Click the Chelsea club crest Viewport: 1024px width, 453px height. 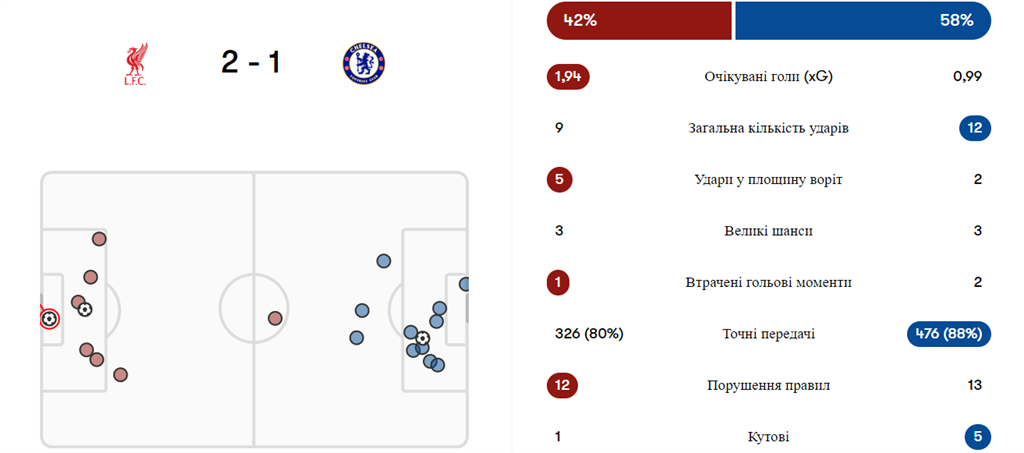pyautogui.click(x=362, y=62)
